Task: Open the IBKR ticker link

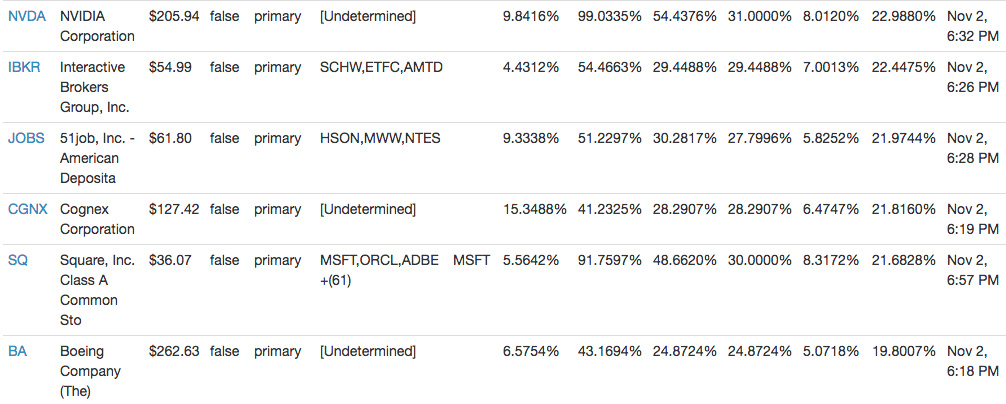Action: pos(24,67)
